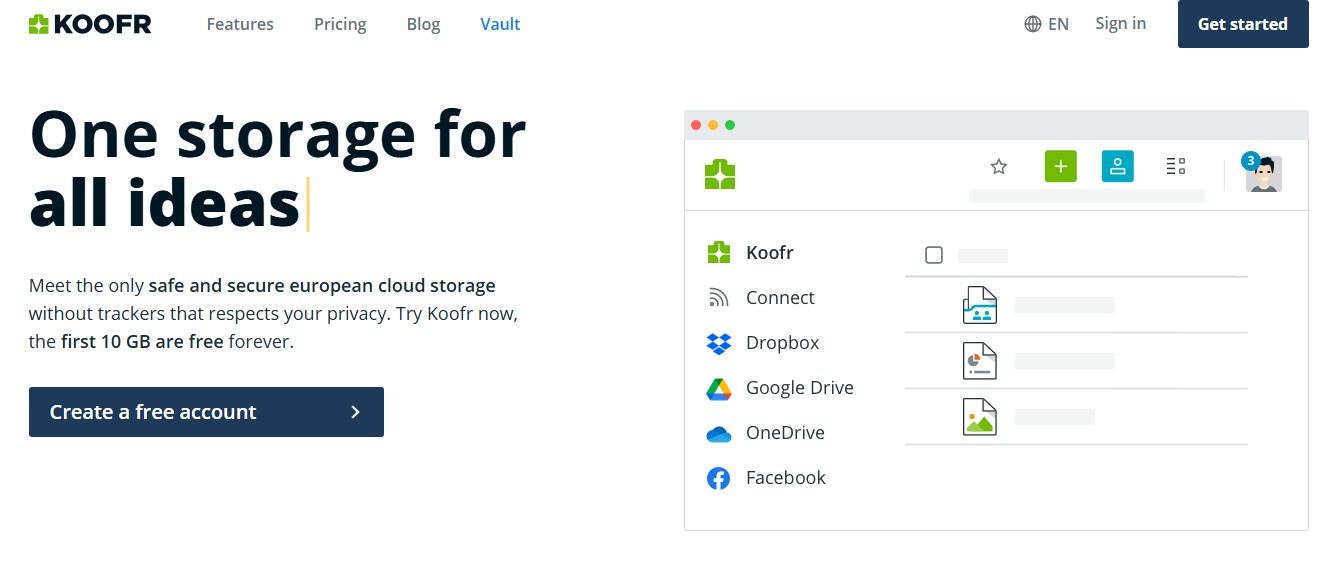This screenshot has height=562, width=1325.
Task: Toggle the list view layout icon
Action: (x=1176, y=166)
